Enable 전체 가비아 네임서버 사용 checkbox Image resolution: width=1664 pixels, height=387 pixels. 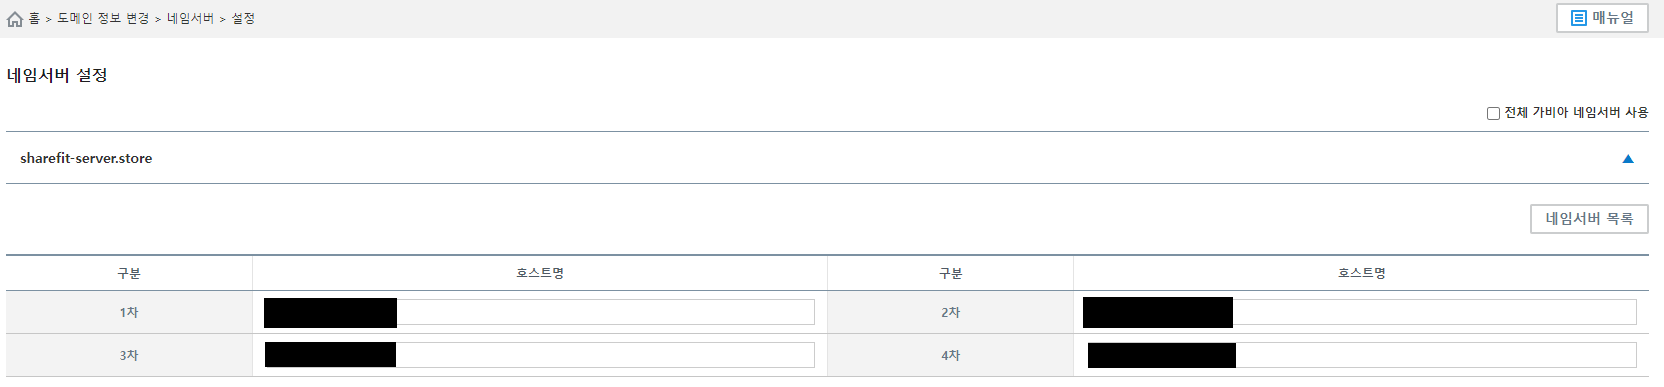[1493, 113]
